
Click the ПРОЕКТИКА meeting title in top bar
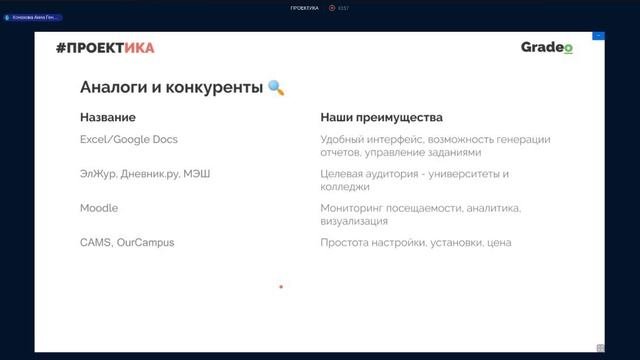click(x=304, y=8)
